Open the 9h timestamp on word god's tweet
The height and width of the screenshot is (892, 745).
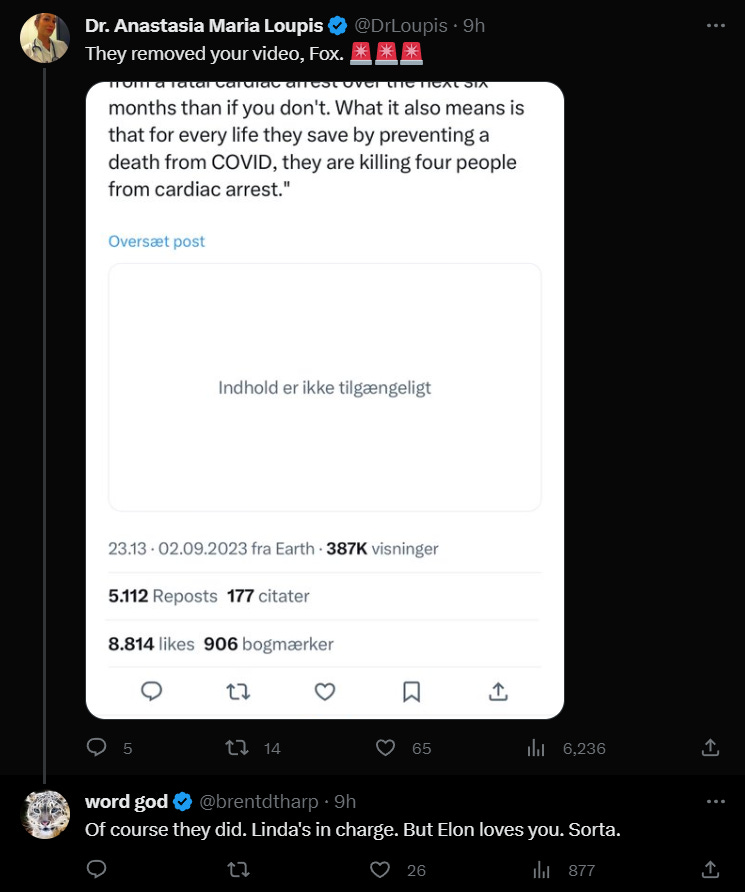tap(345, 802)
